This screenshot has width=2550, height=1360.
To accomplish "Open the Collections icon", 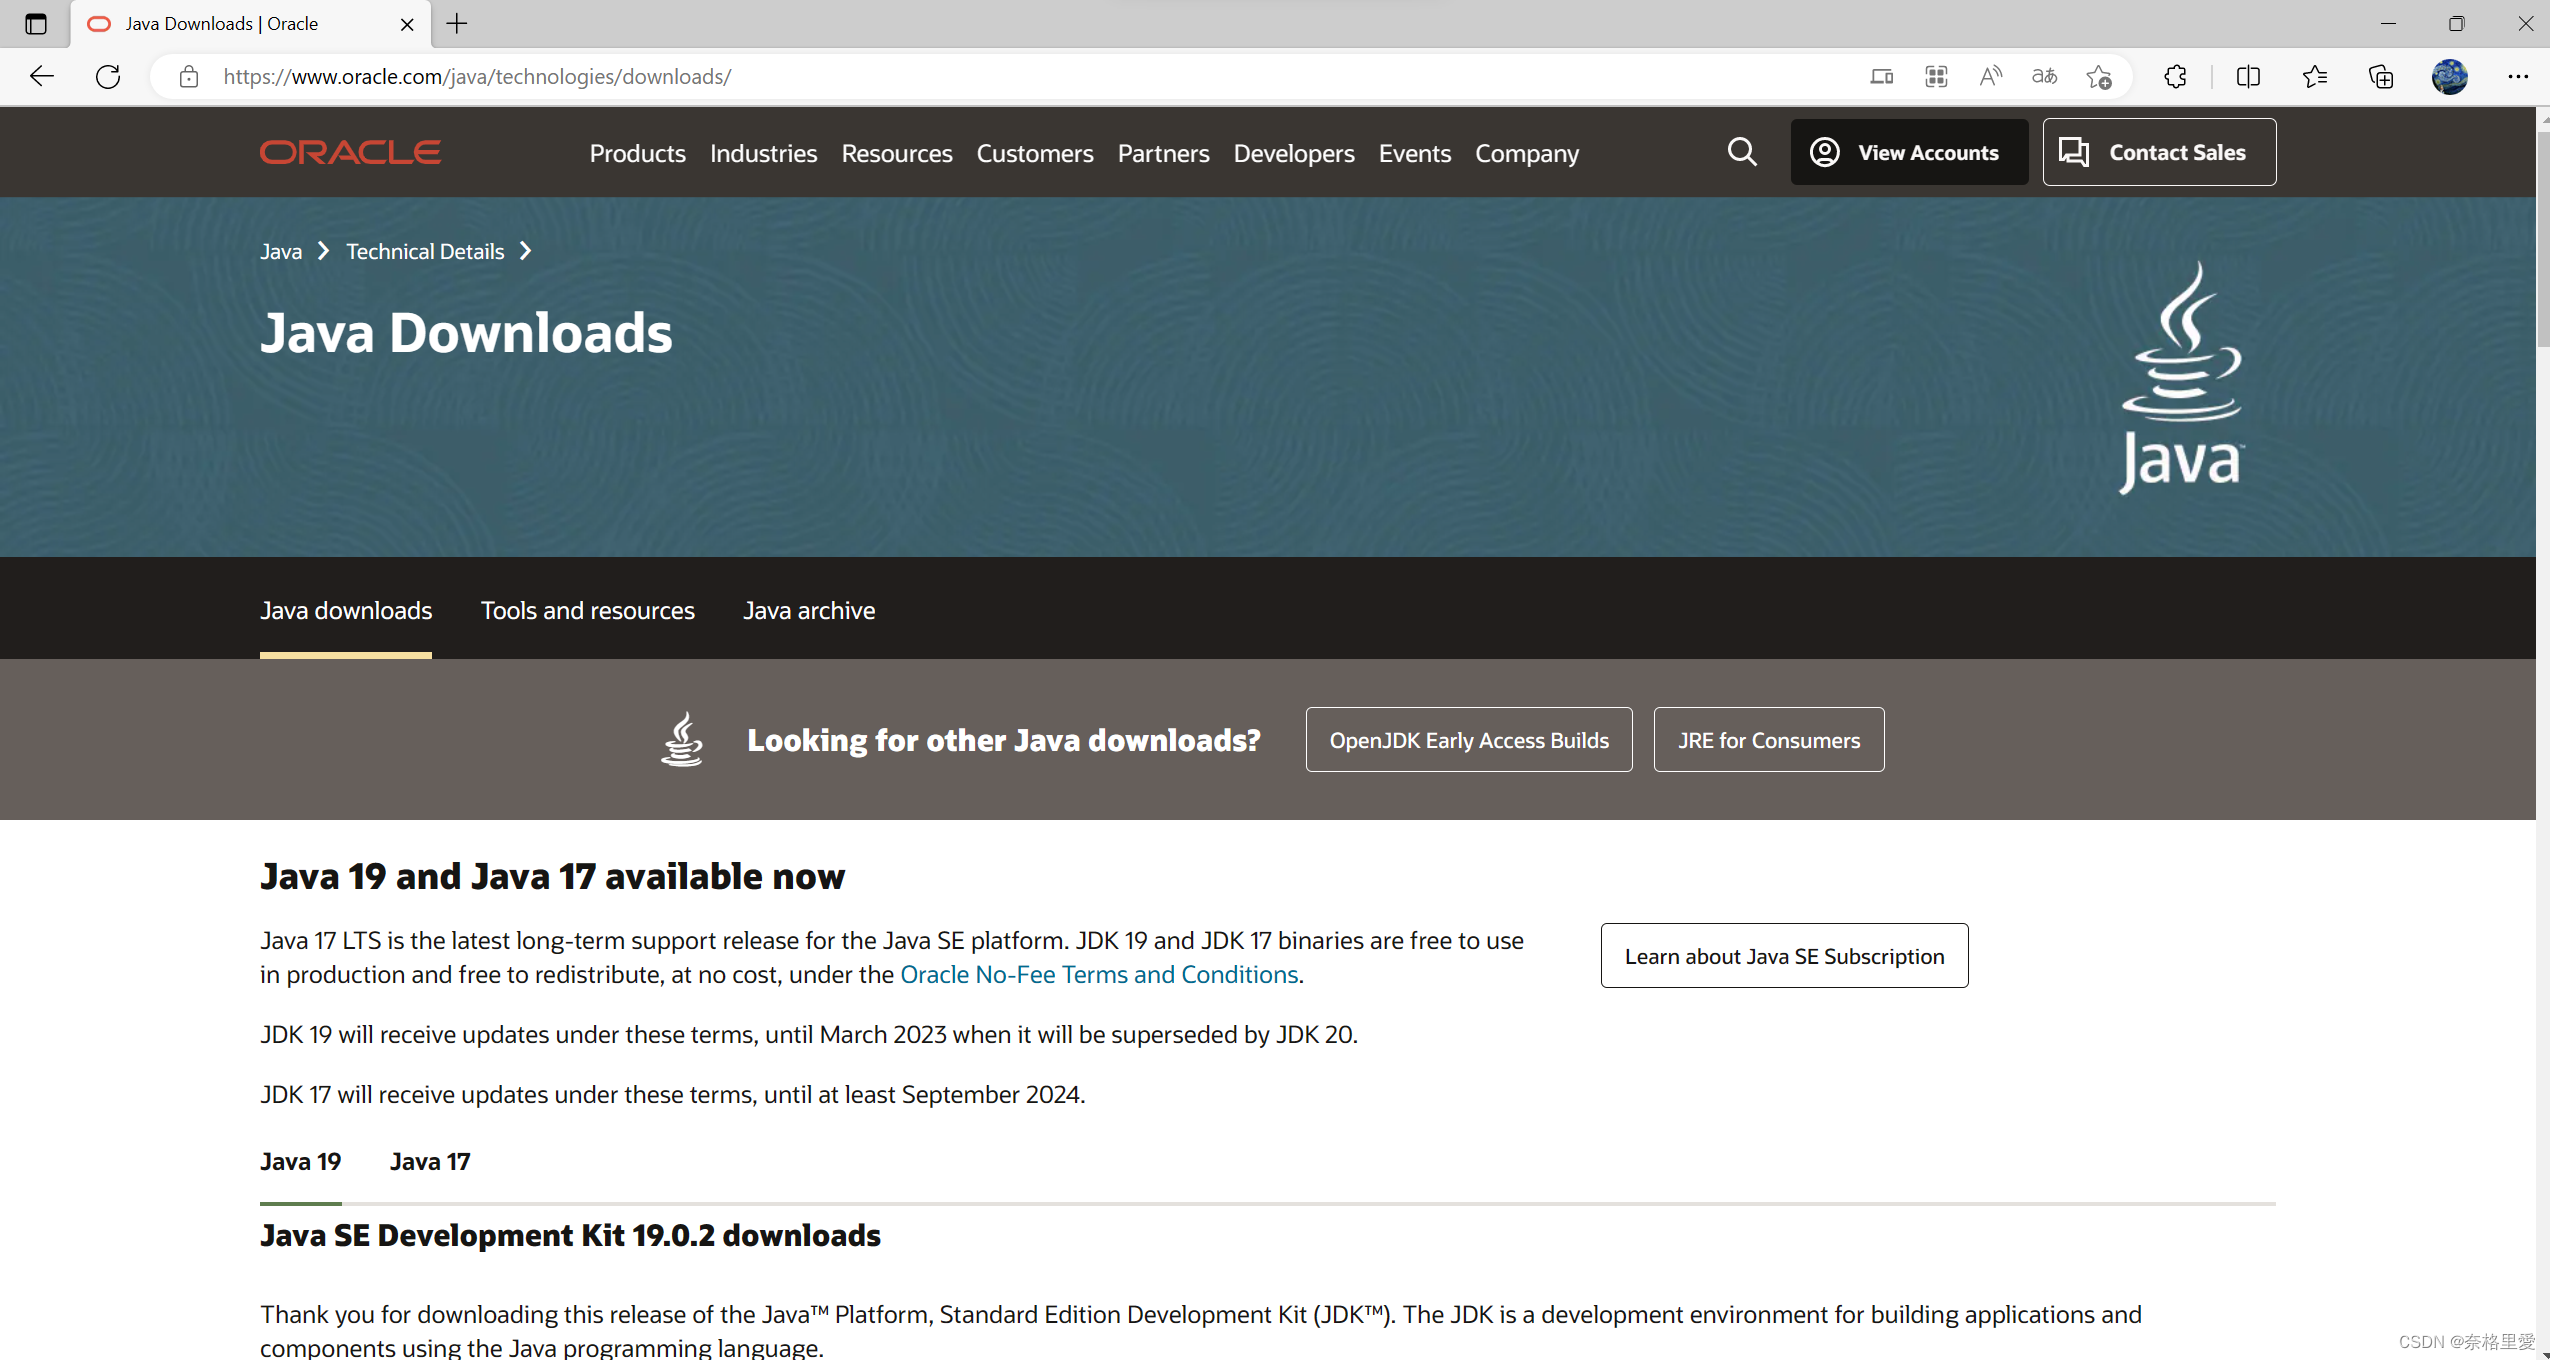I will coord(2381,77).
